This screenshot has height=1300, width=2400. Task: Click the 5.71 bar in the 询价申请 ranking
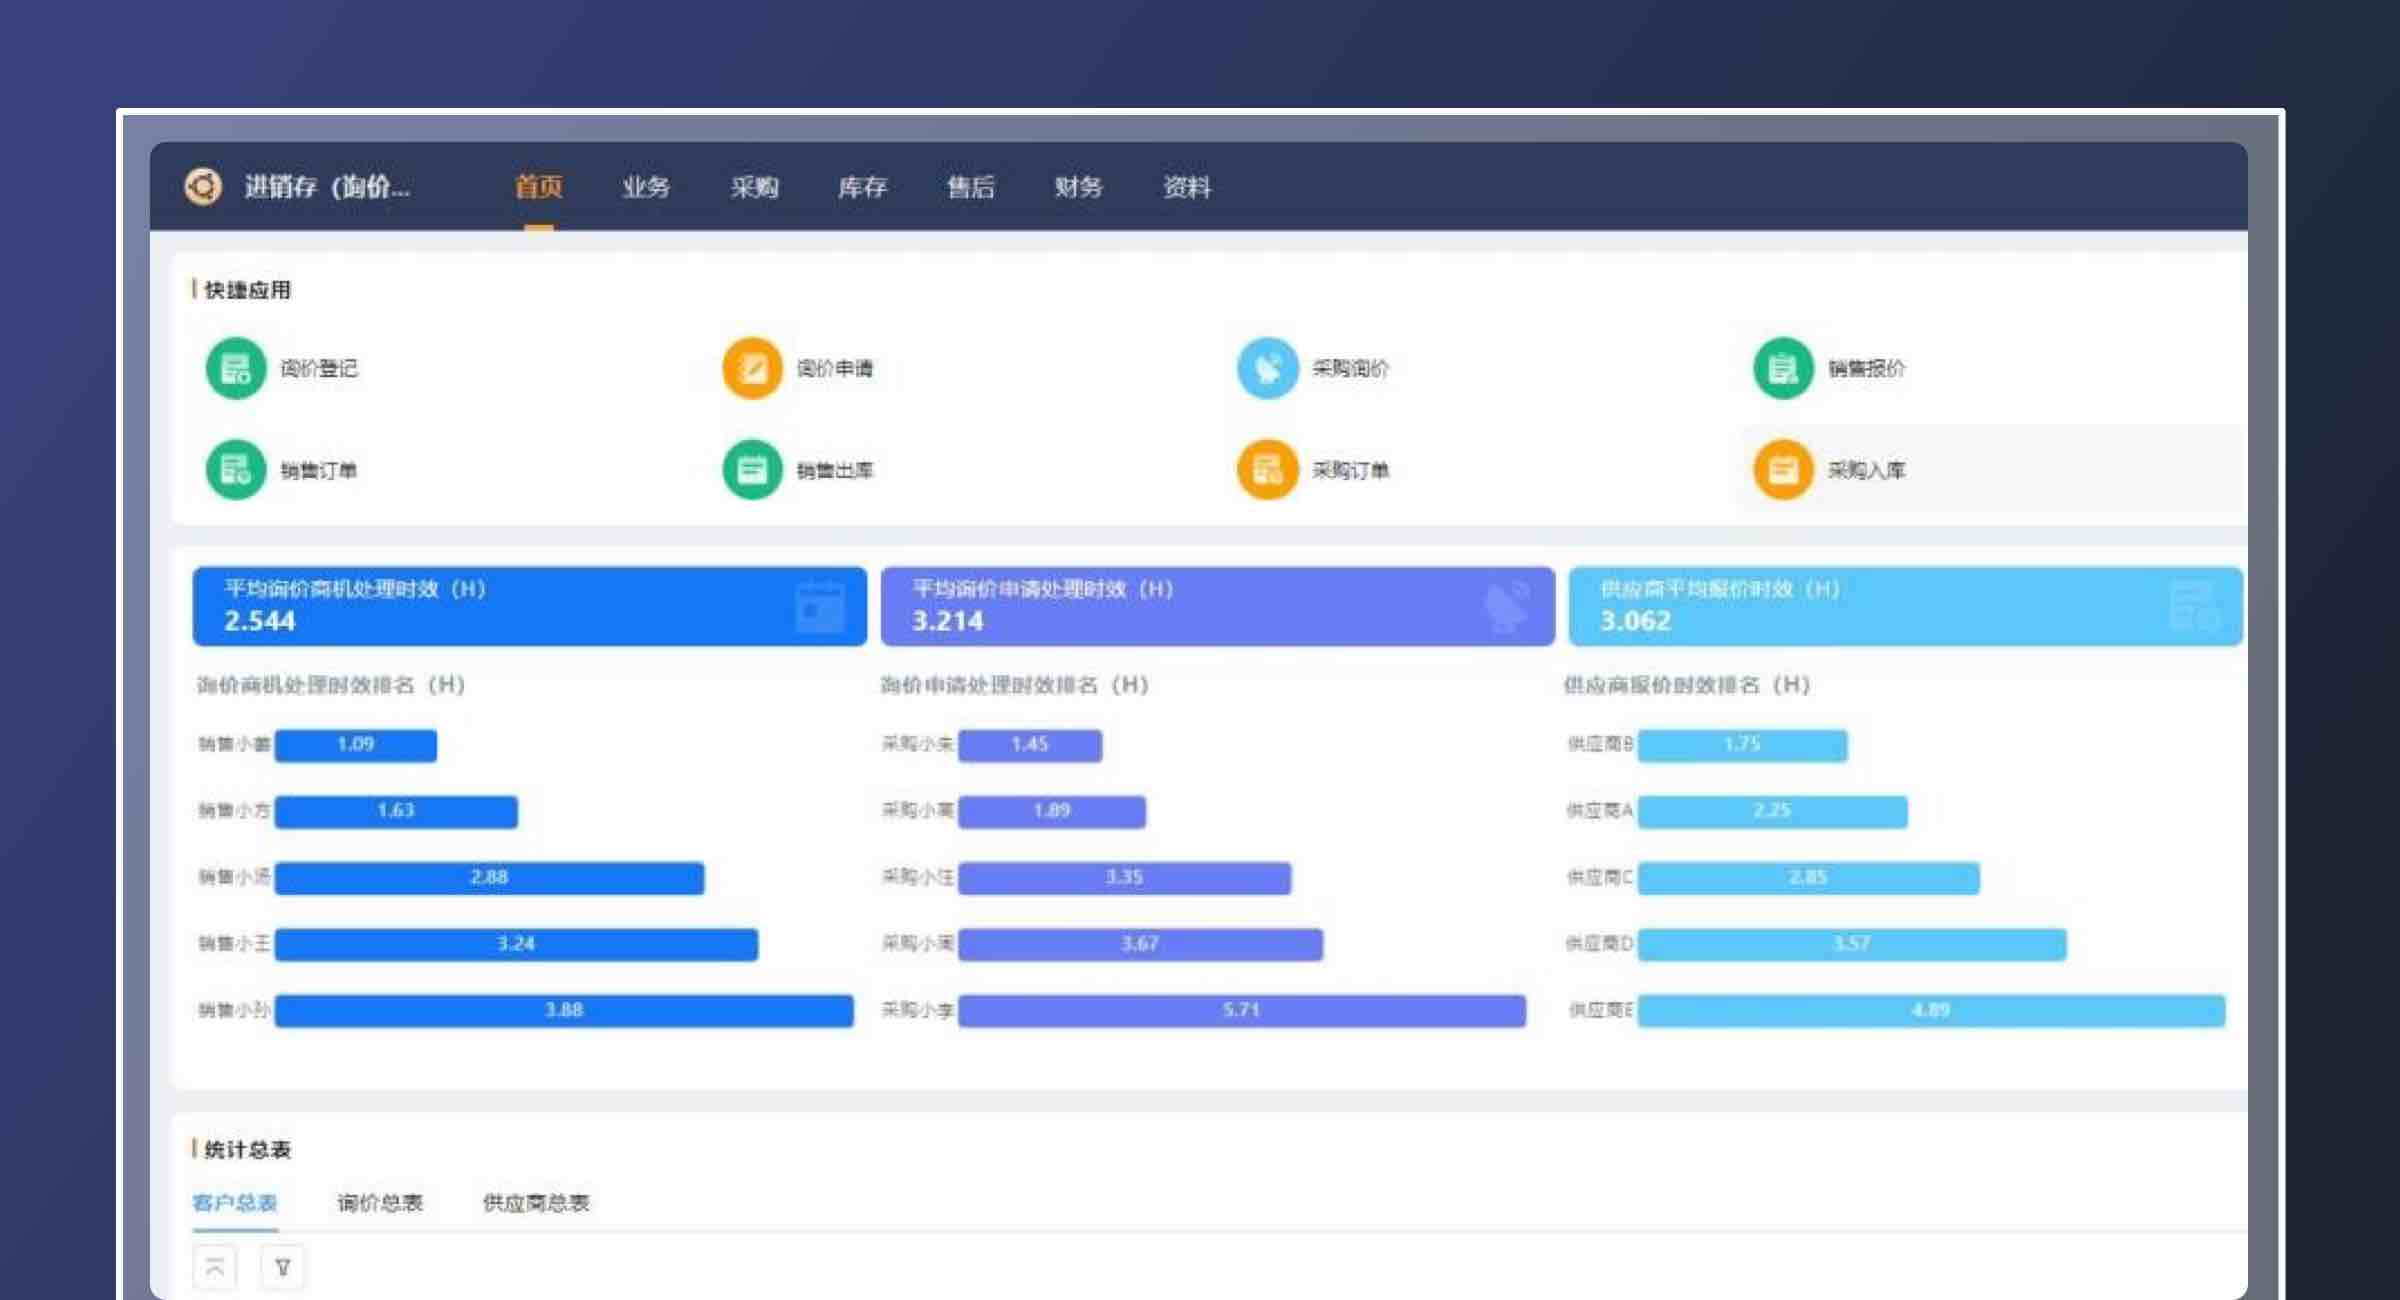tap(1241, 1010)
